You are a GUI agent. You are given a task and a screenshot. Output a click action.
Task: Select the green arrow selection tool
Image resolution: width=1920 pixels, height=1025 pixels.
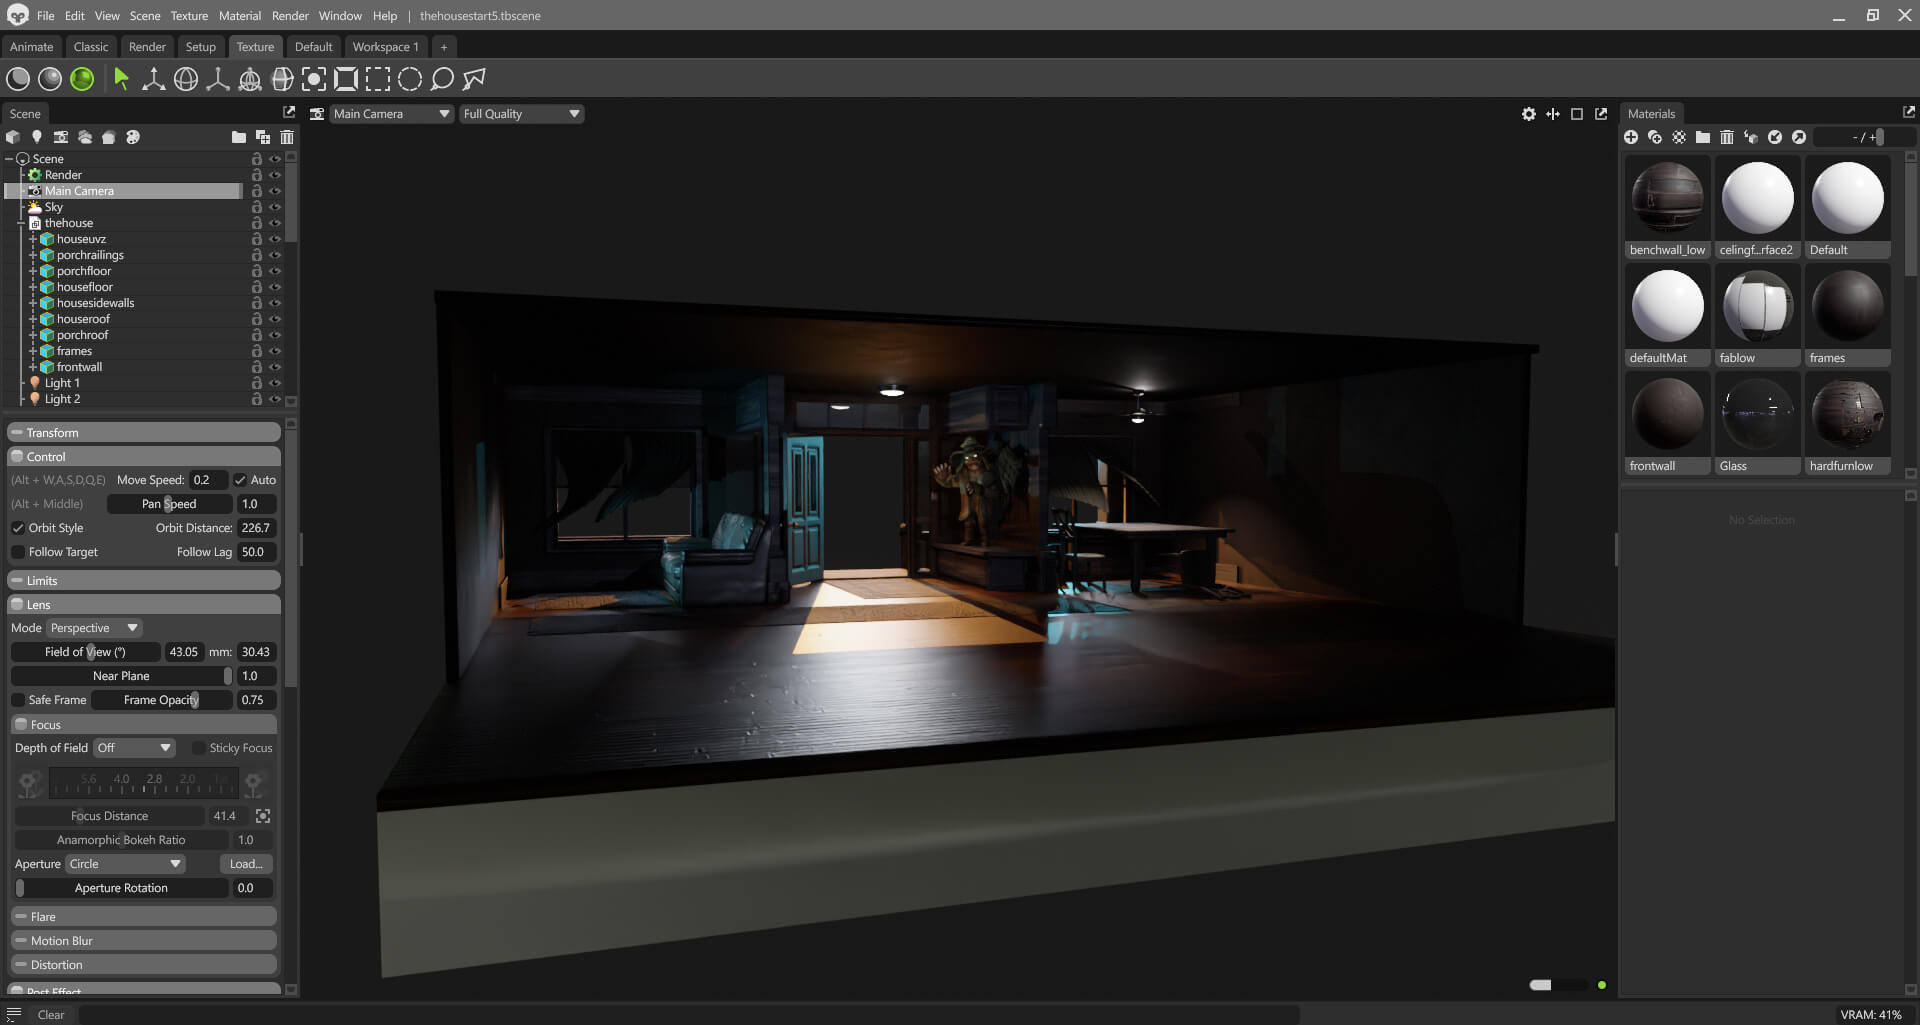point(121,79)
